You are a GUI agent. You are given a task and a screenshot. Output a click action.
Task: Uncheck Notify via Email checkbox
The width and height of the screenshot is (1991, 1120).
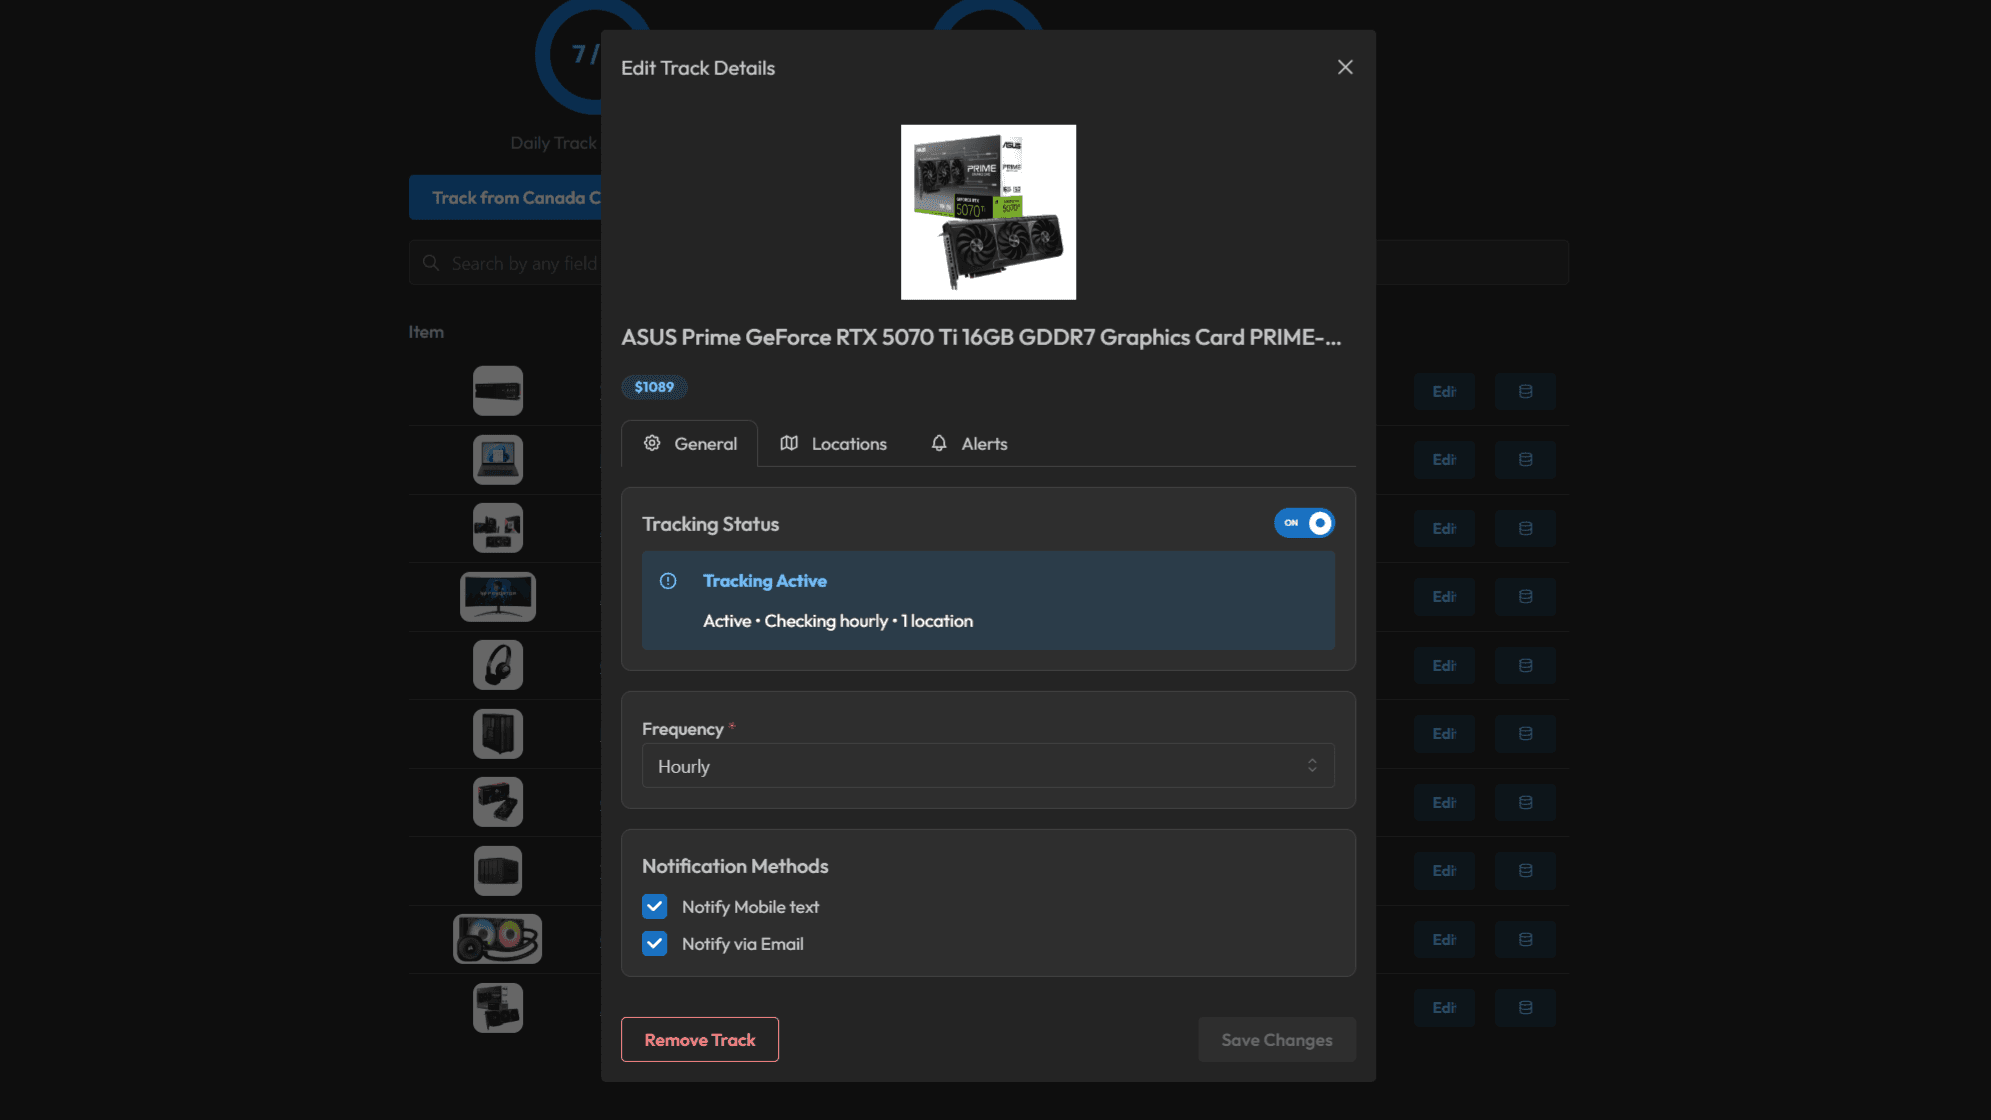point(655,944)
